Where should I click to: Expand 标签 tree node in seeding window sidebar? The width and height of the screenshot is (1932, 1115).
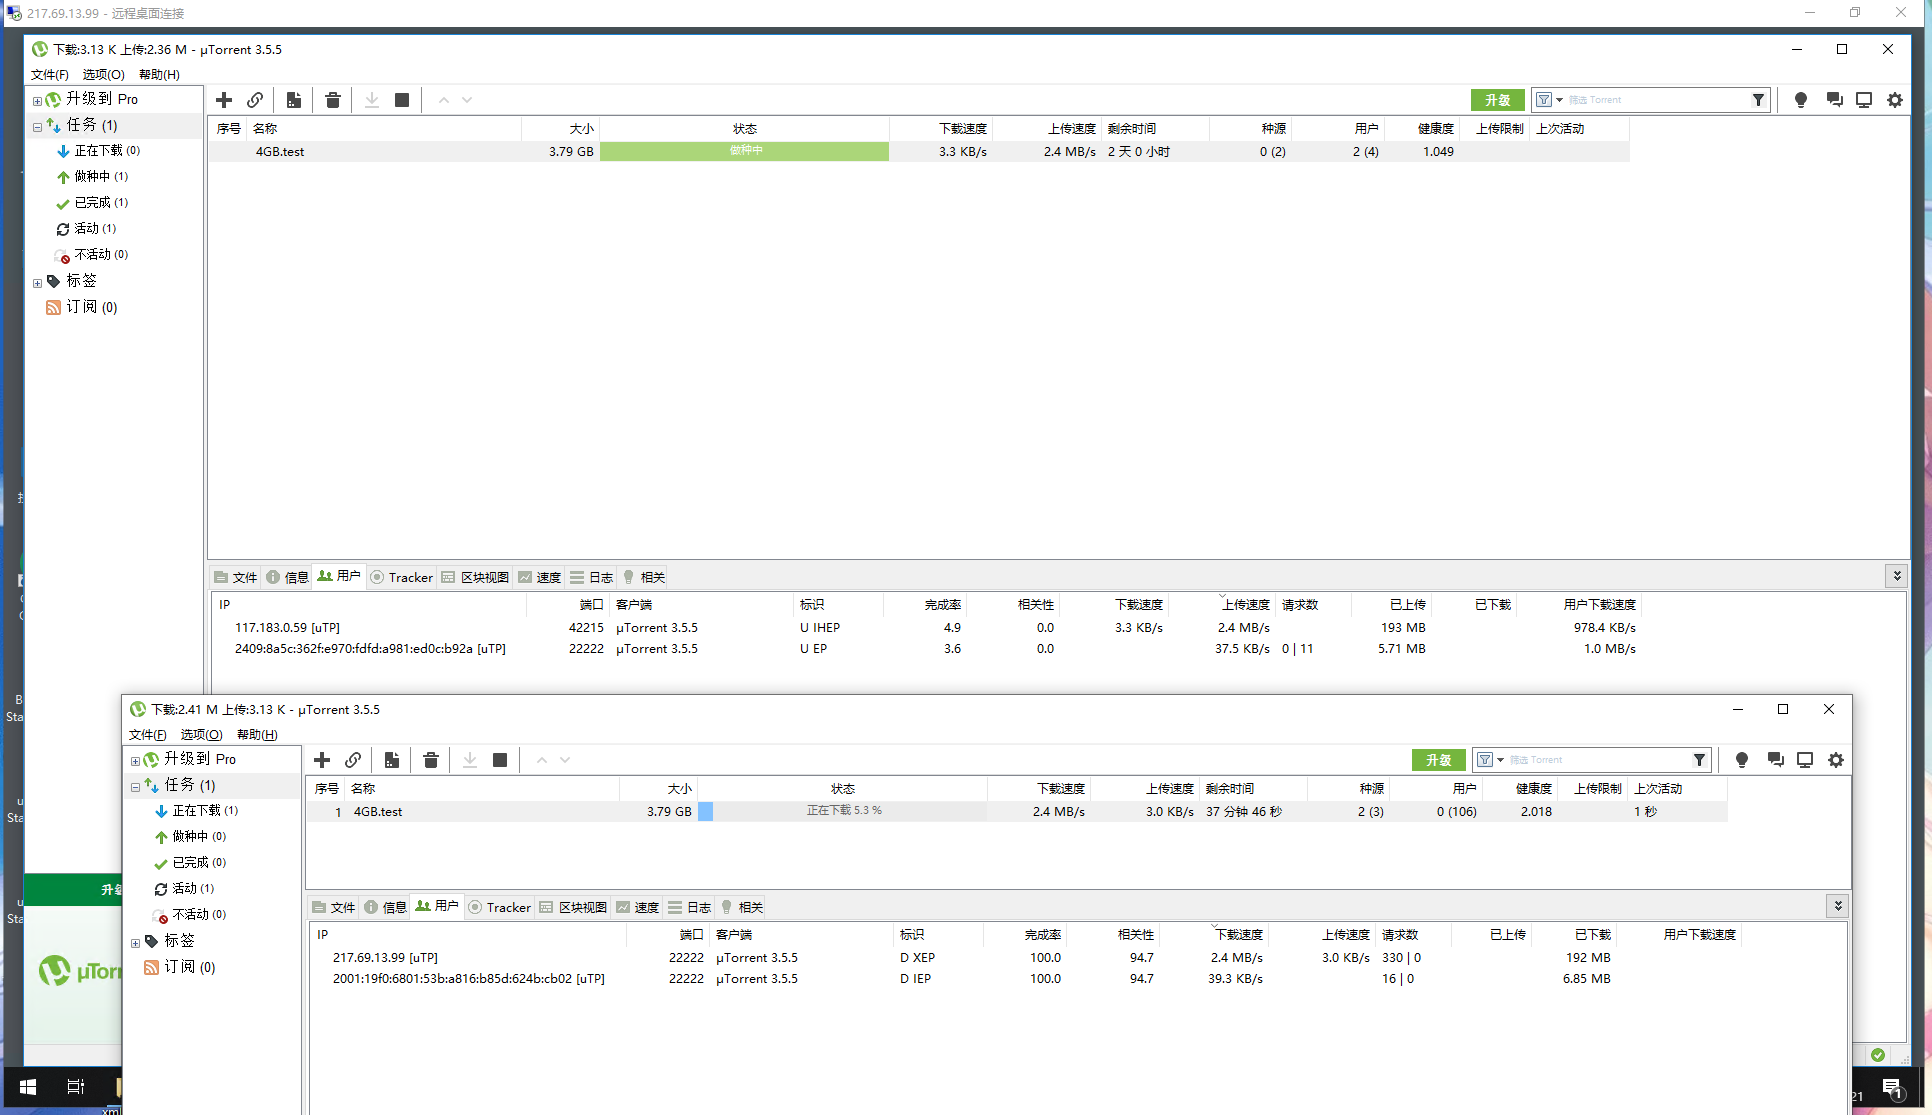coord(38,283)
